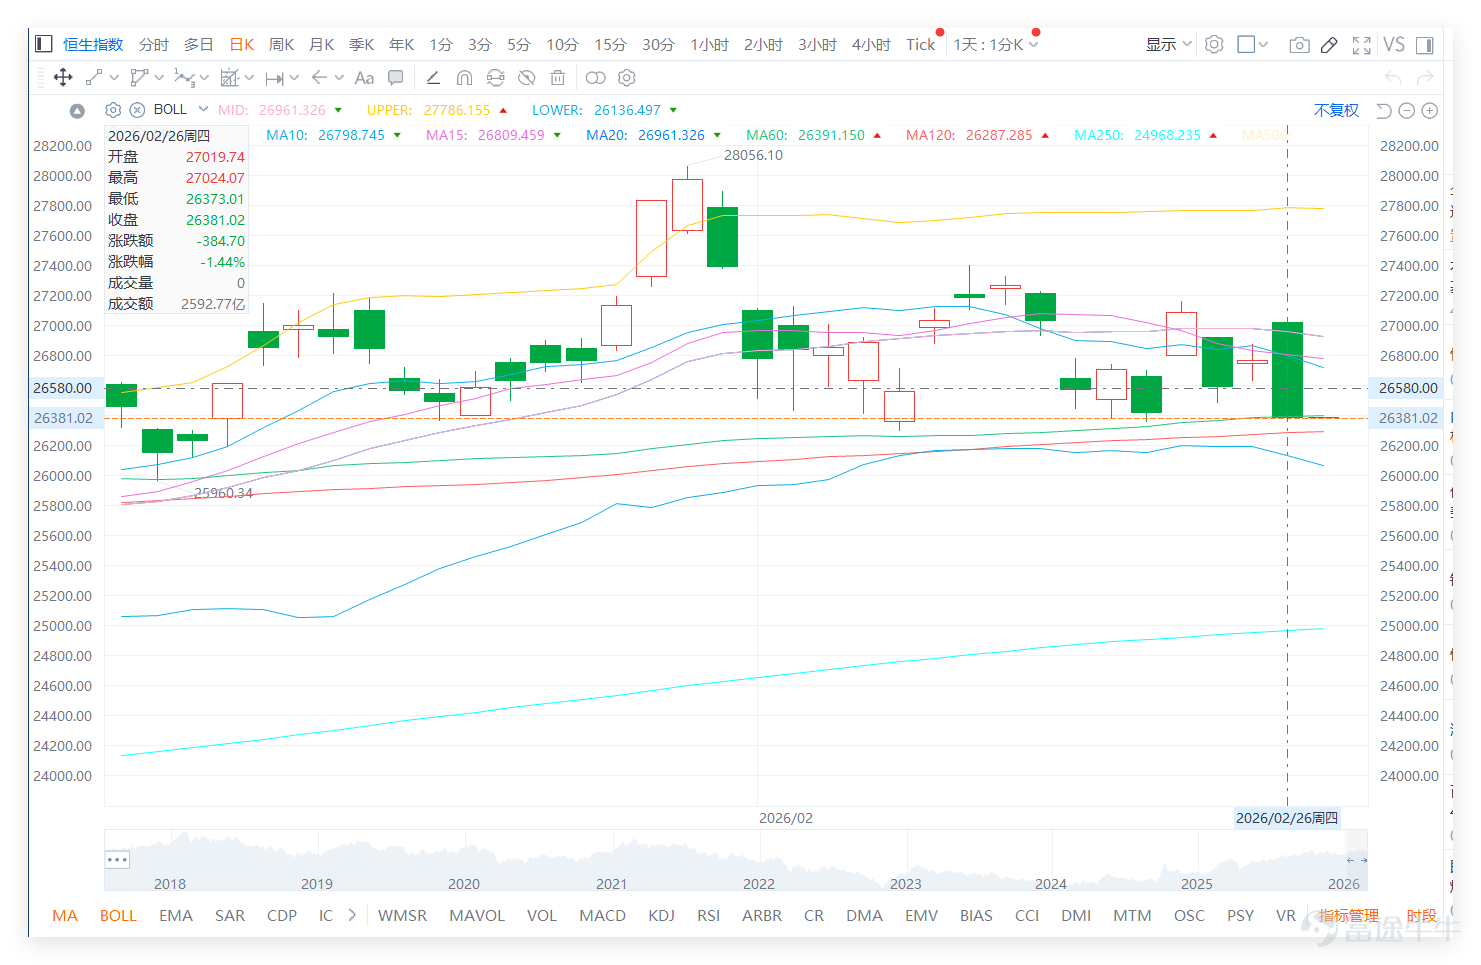1481x965 pixels.
Task: Open 指标管理 indicator management
Action: pos(1348,915)
